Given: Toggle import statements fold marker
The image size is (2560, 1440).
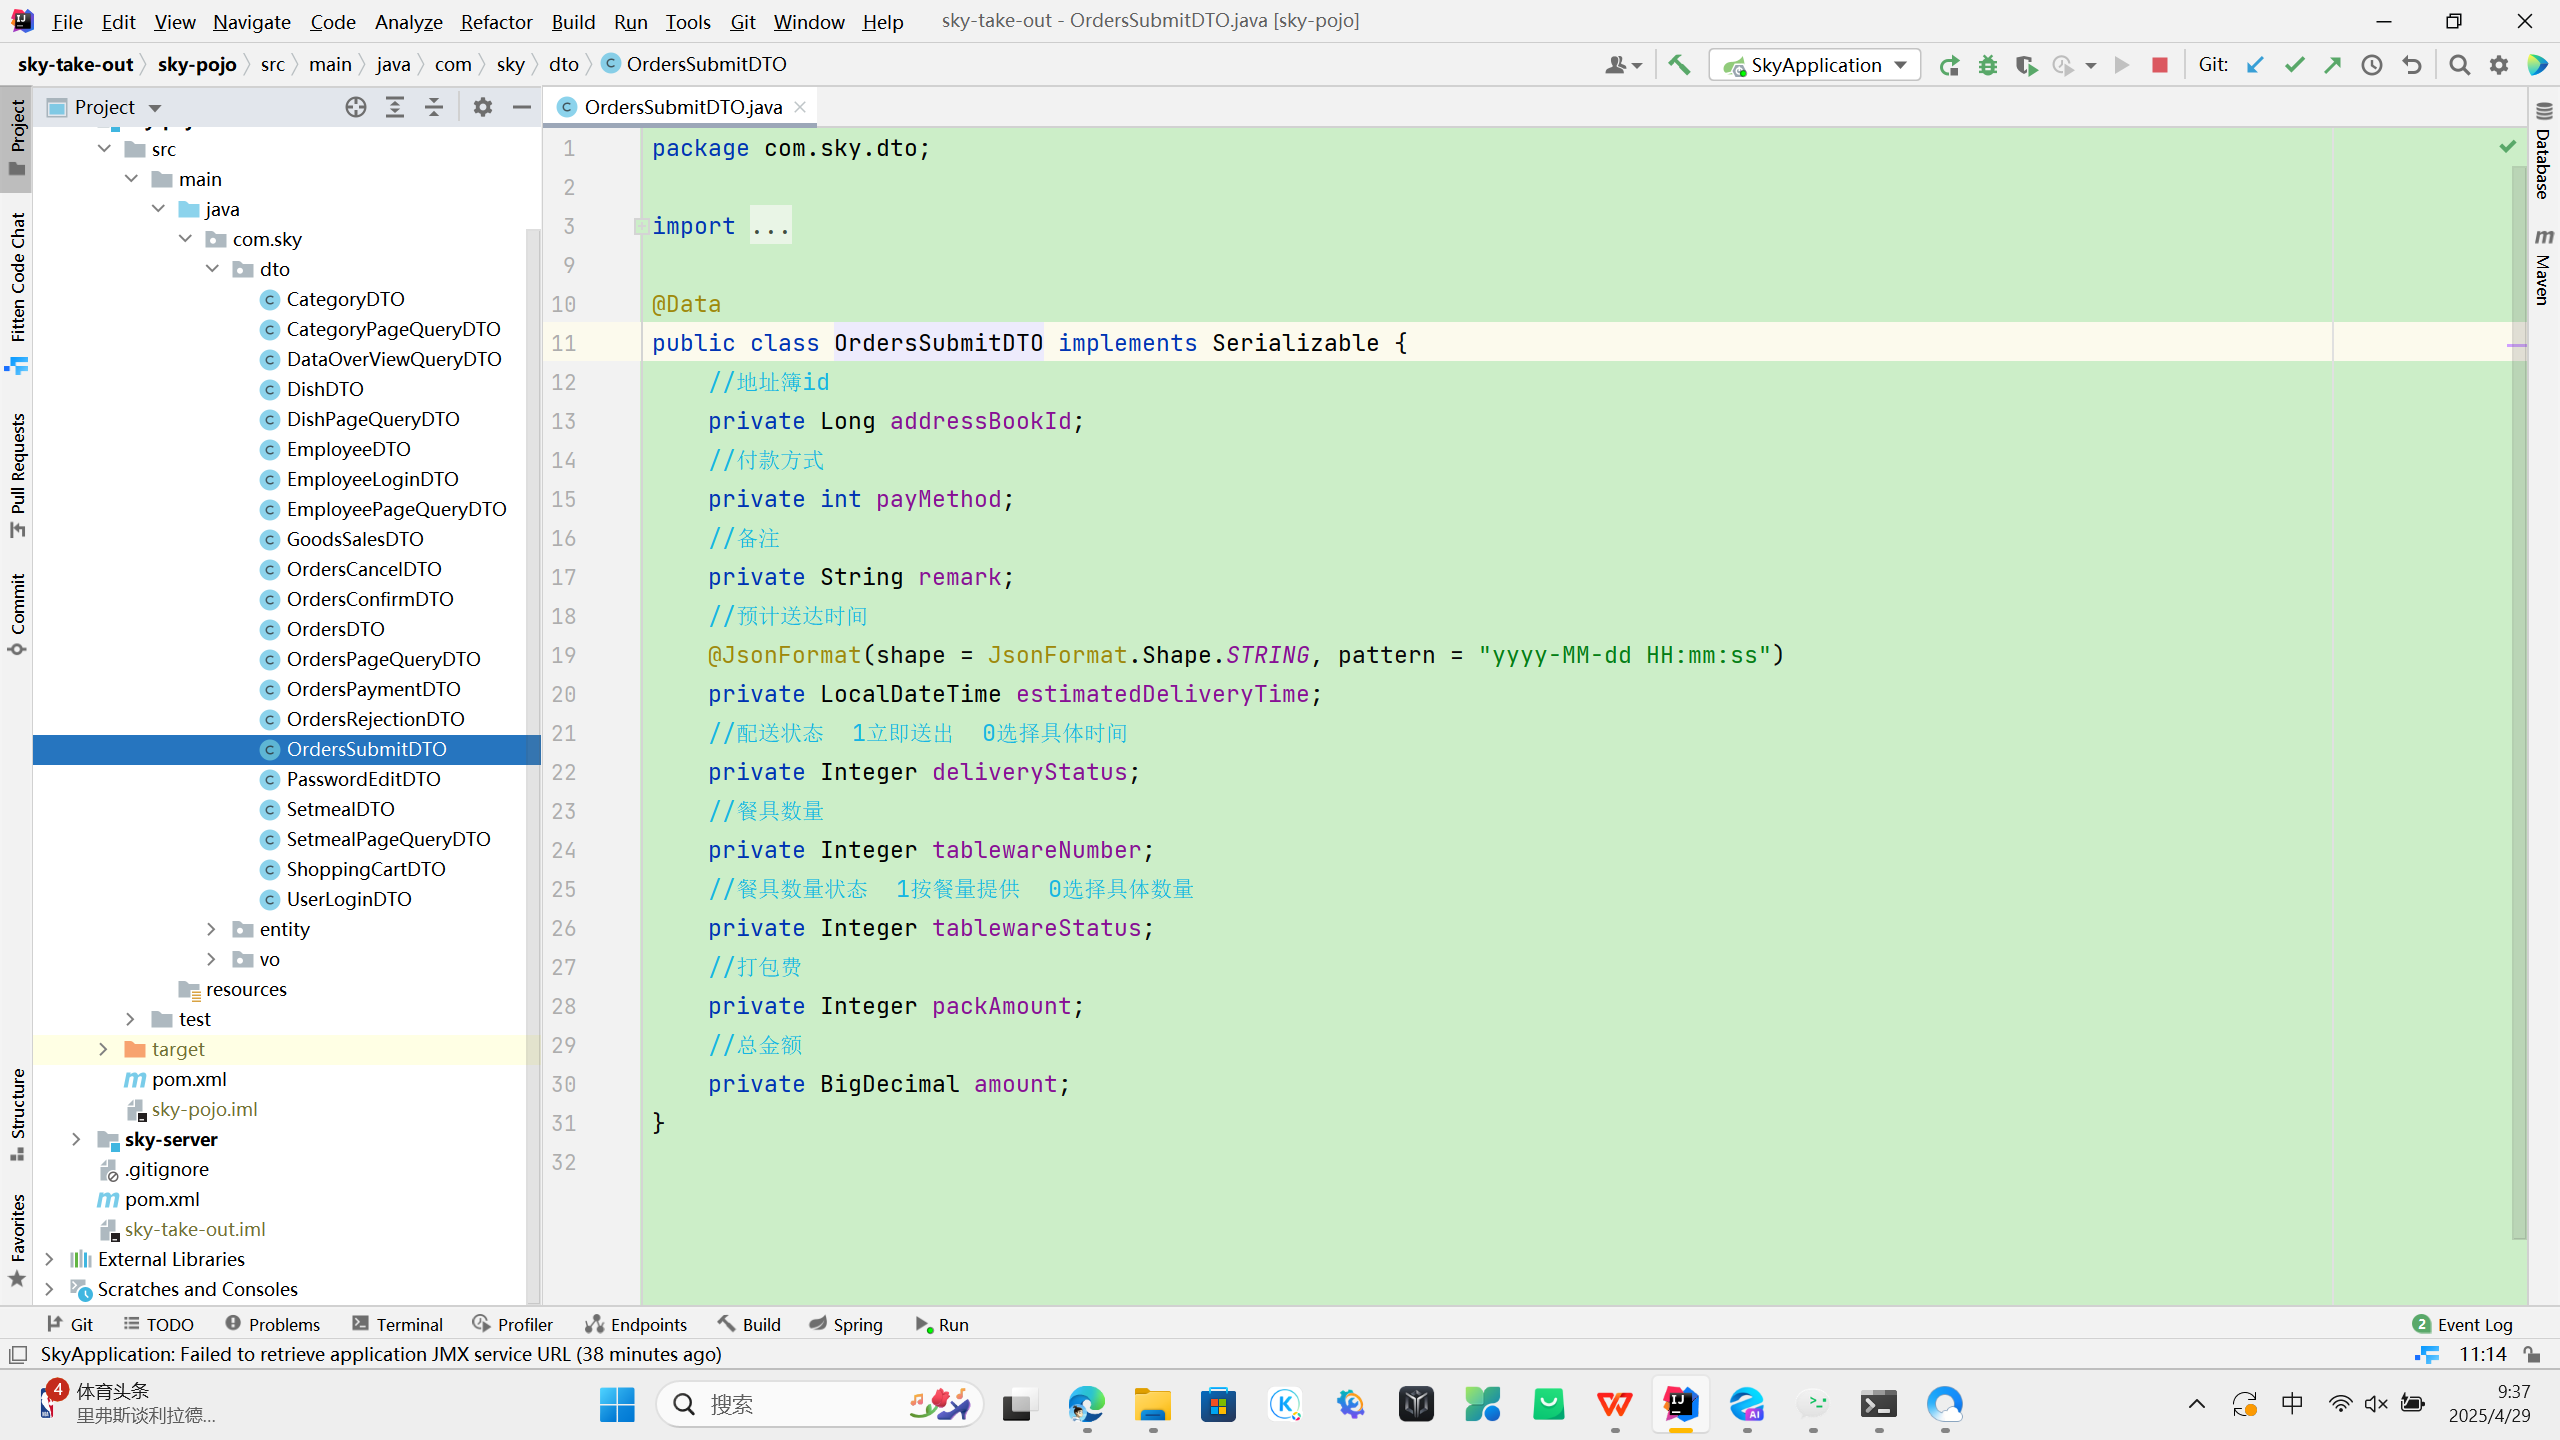Looking at the screenshot, I should (640, 227).
